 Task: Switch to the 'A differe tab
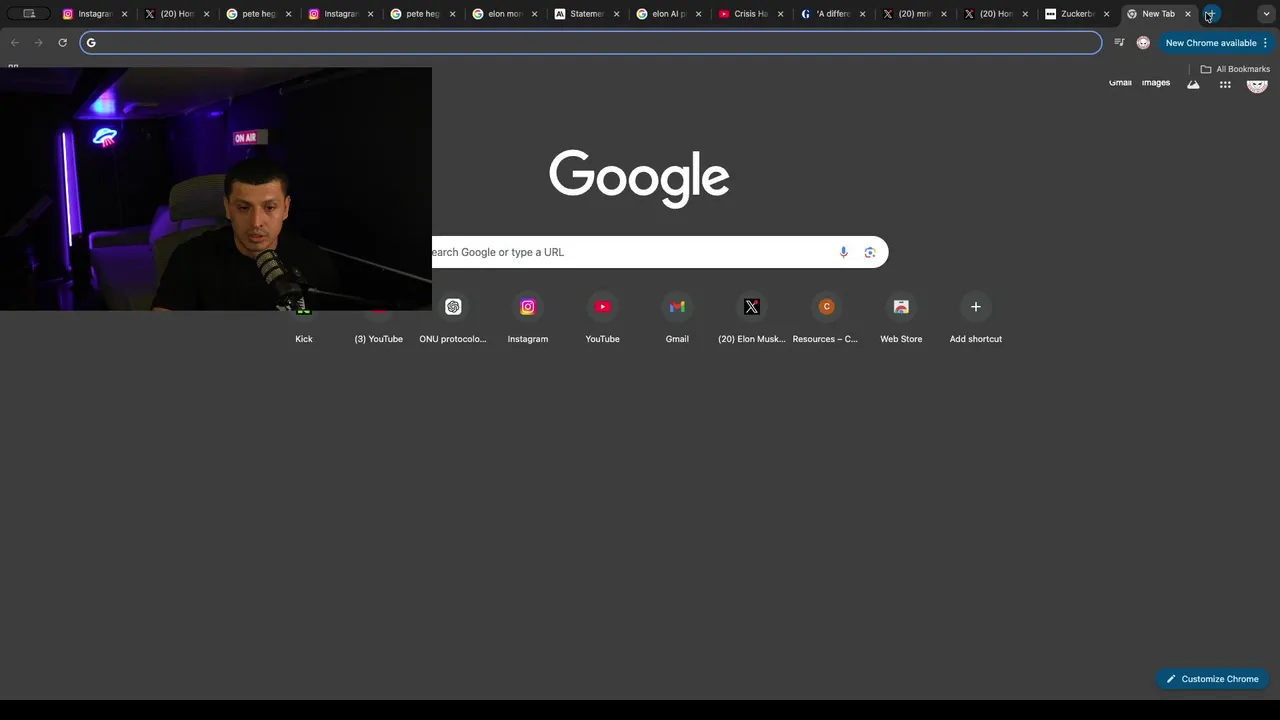tap(833, 14)
